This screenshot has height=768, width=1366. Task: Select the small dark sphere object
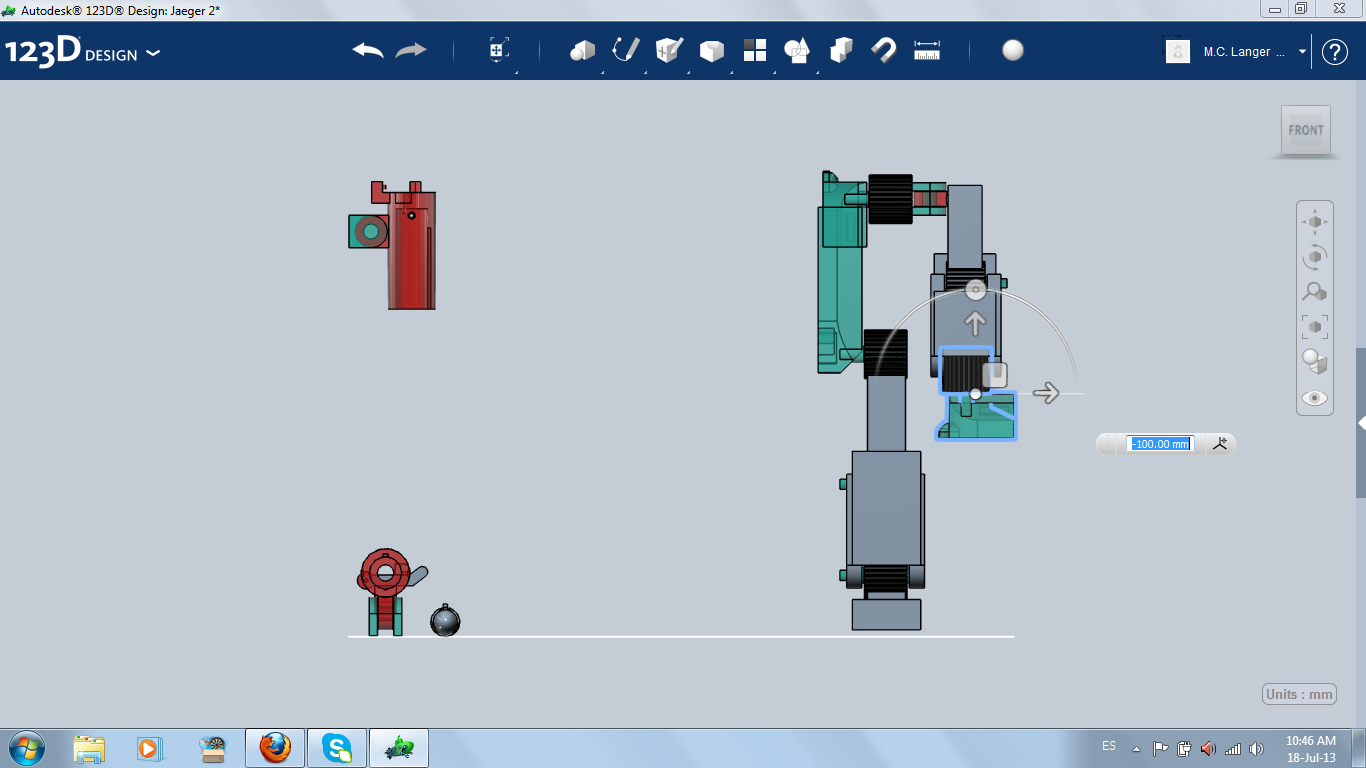coord(445,621)
